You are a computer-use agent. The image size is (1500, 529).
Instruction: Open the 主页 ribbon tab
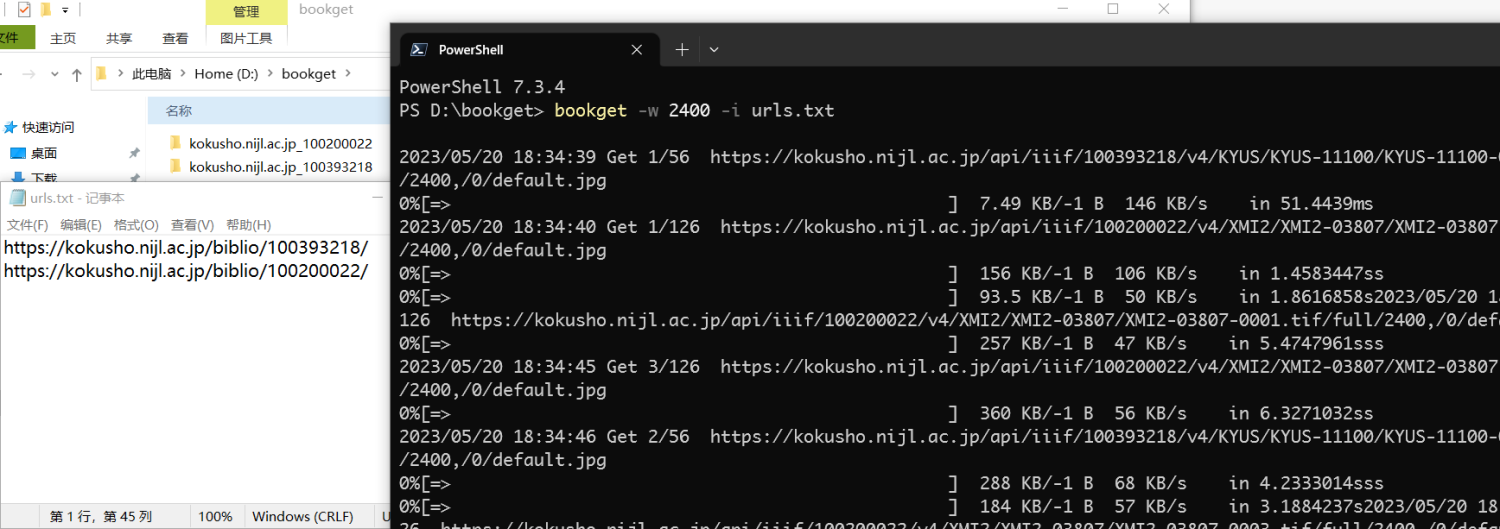click(x=63, y=38)
